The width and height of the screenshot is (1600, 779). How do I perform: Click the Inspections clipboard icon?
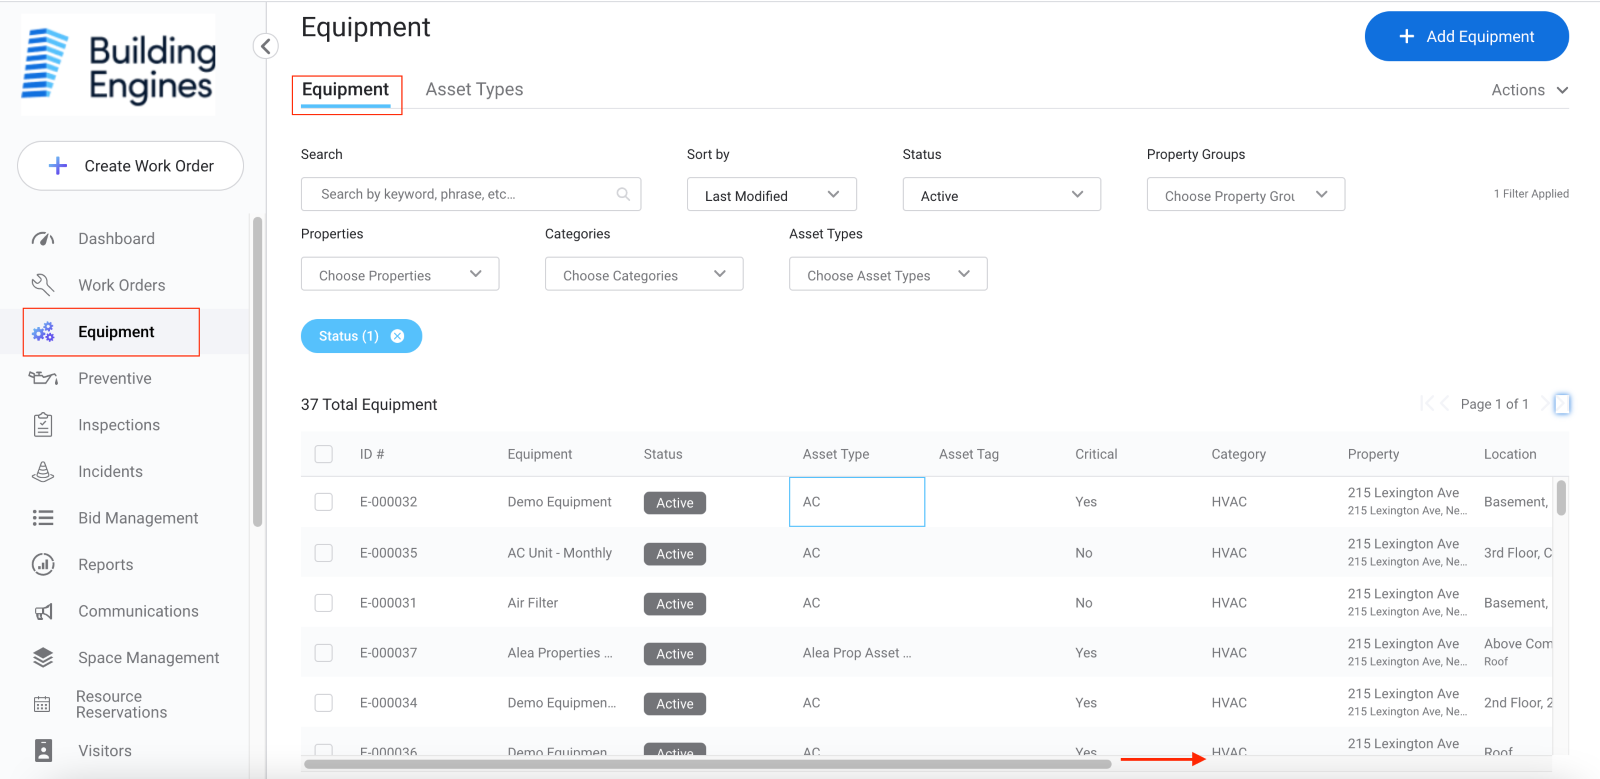click(x=43, y=425)
